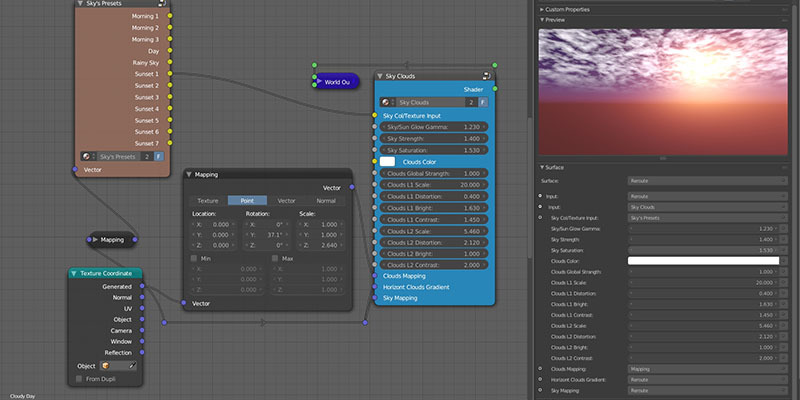Click the Sky Clouds node group edit icon
Screen dimensions: 800x400
pos(486,76)
